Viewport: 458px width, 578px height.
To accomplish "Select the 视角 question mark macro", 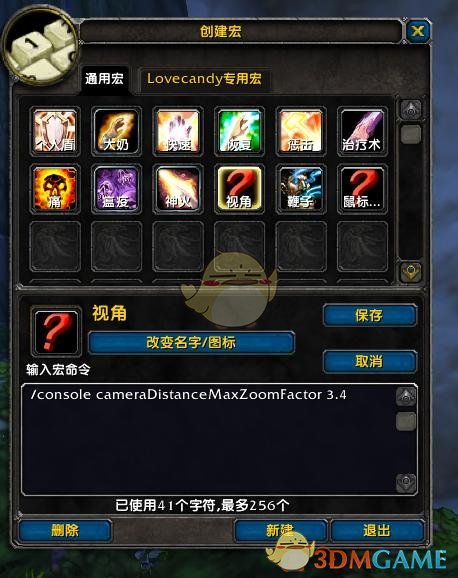I will click(x=240, y=189).
